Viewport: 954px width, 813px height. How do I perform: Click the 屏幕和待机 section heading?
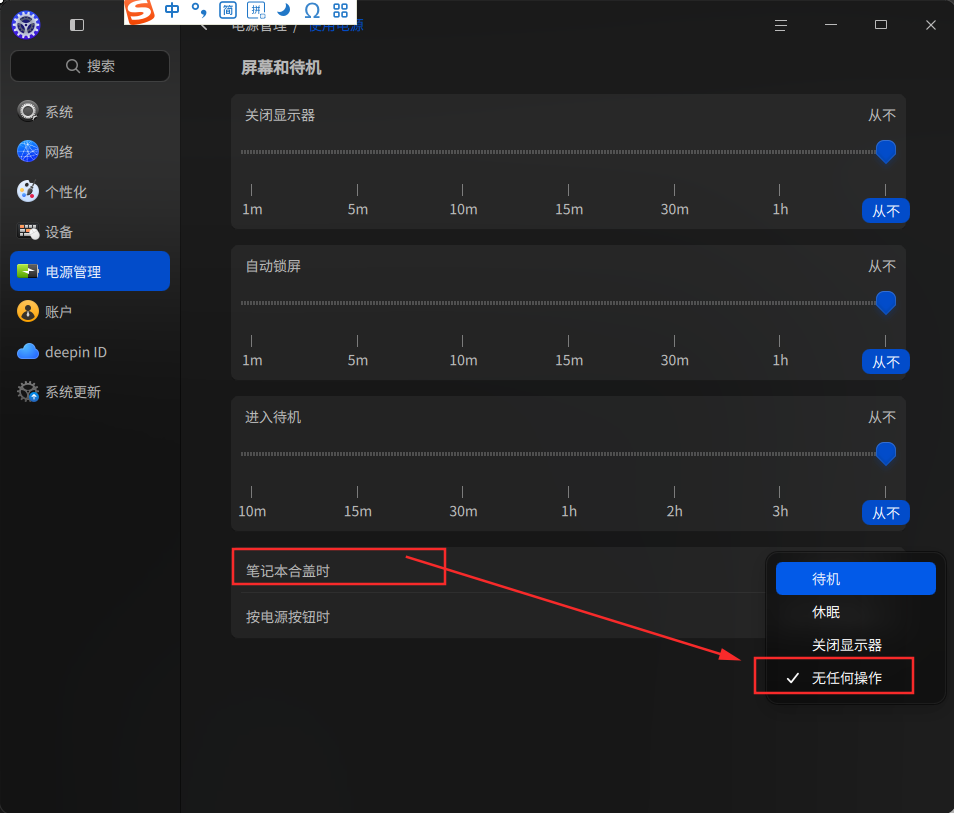[281, 68]
